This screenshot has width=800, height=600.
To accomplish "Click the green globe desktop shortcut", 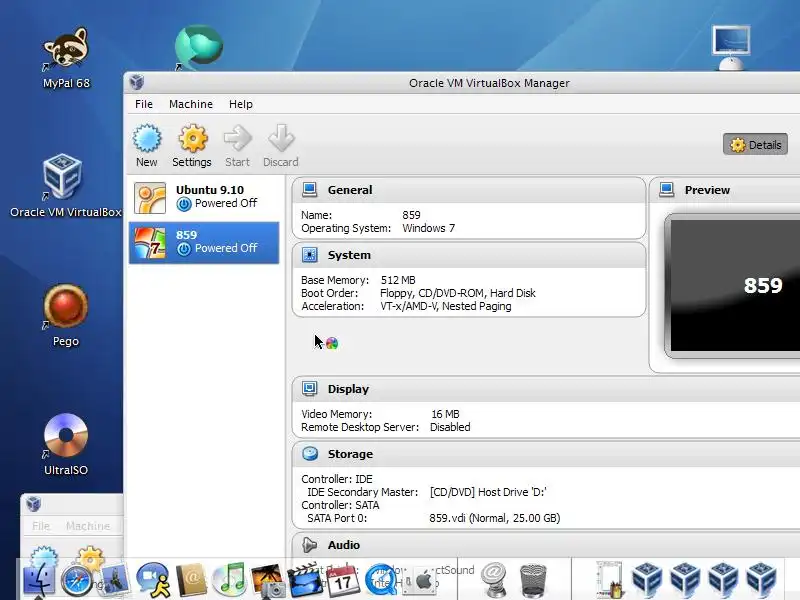I will coord(198,47).
